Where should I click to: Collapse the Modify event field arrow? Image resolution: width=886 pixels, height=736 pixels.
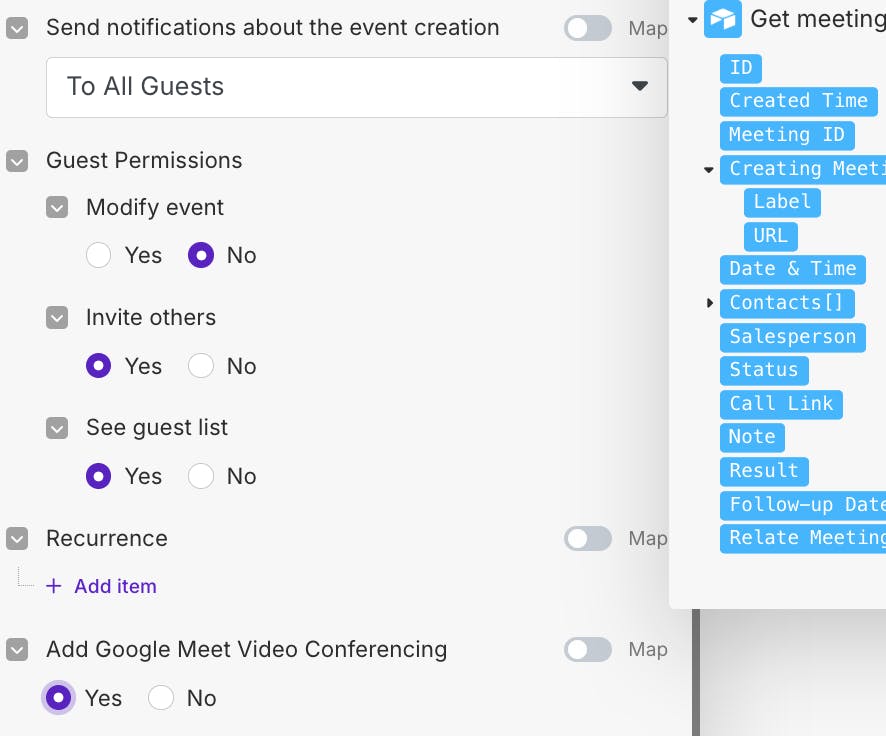click(x=57, y=208)
